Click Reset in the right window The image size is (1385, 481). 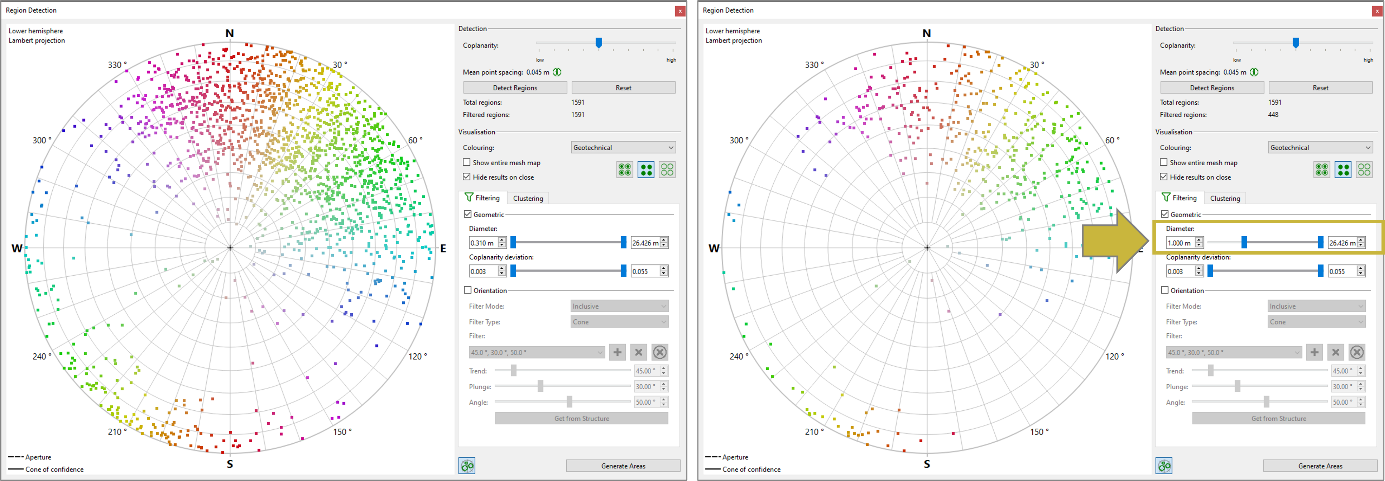(x=1320, y=88)
